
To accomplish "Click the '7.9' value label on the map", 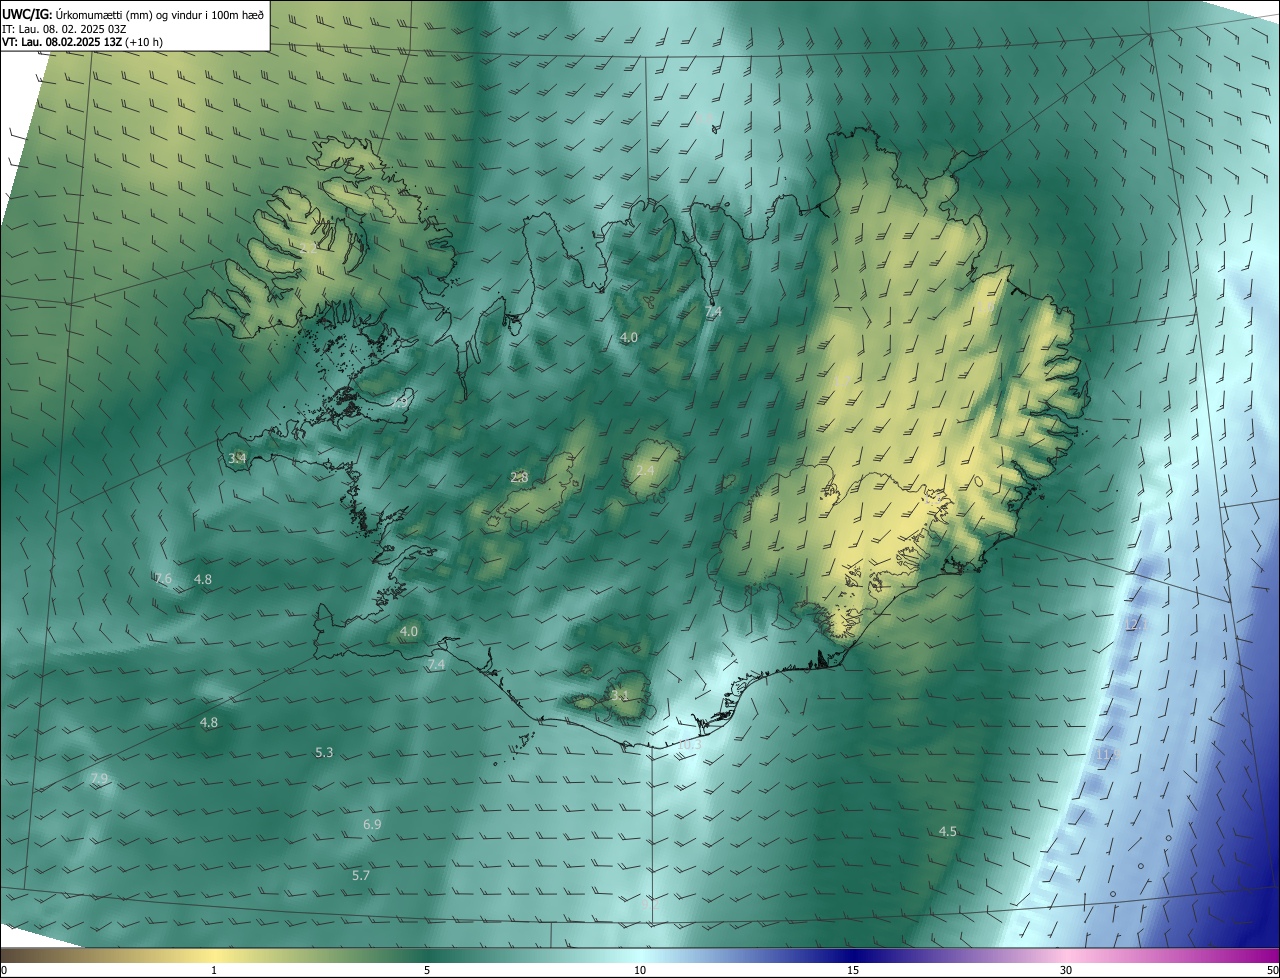I will click(x=99, y=778).
